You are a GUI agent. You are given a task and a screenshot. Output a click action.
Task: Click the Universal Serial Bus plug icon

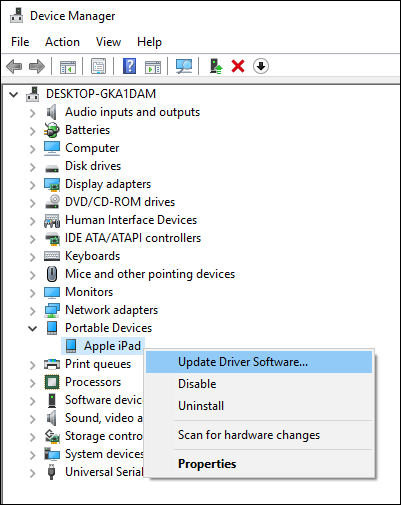coord(51,472)
